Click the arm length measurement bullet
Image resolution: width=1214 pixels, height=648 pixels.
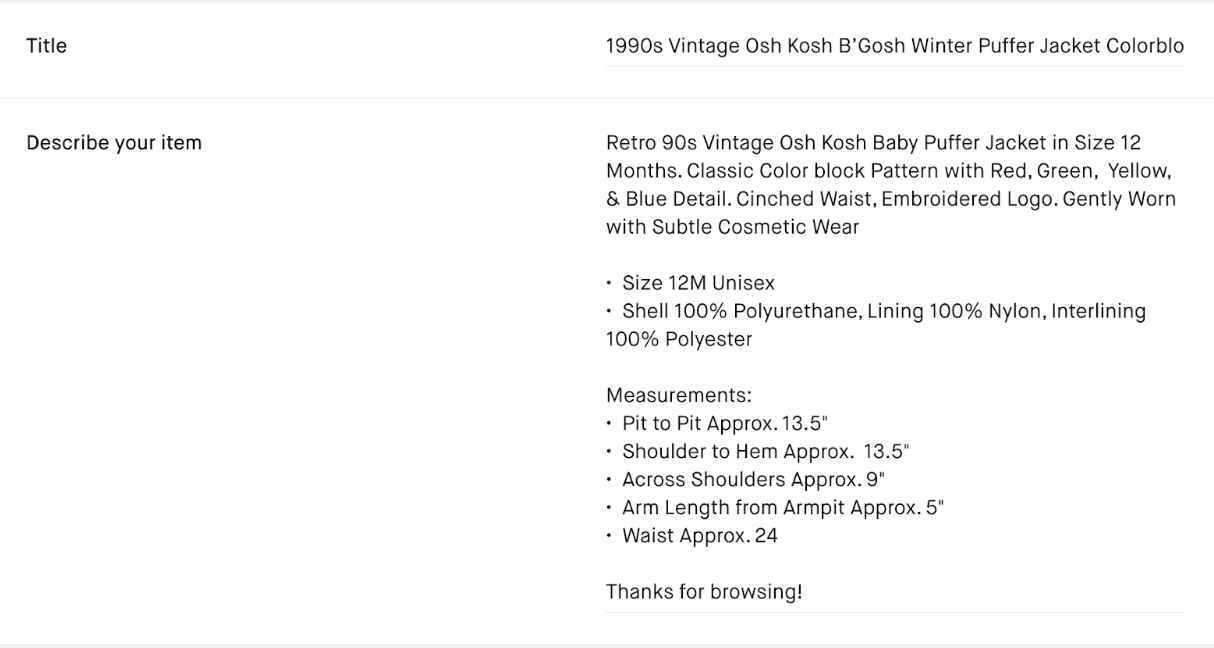tap(777, 507)
